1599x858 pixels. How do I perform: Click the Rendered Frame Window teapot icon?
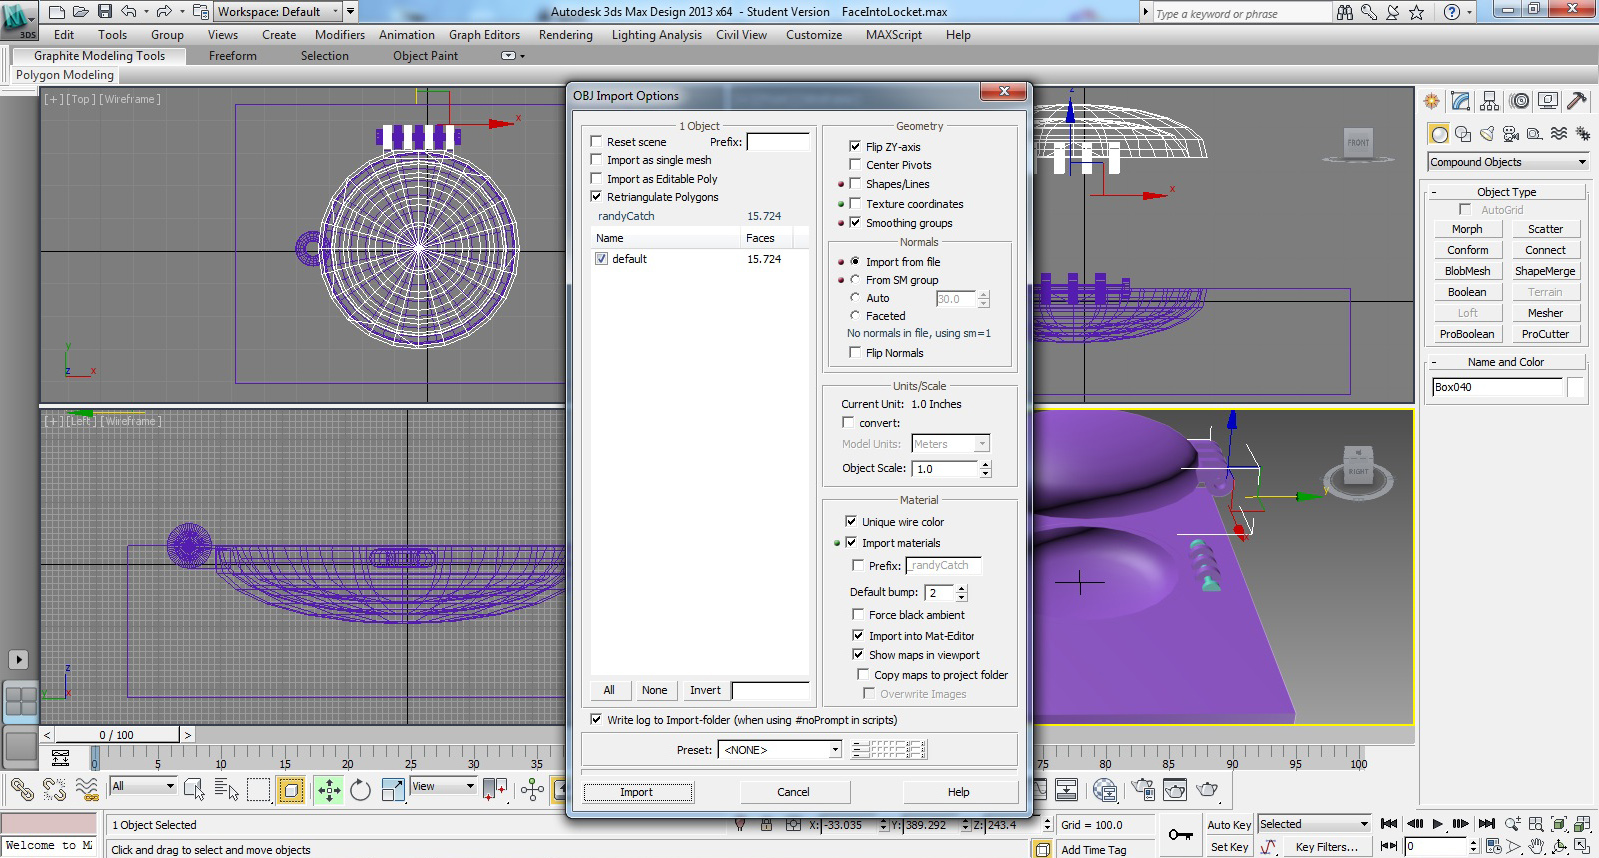(x=1175, y=790)
